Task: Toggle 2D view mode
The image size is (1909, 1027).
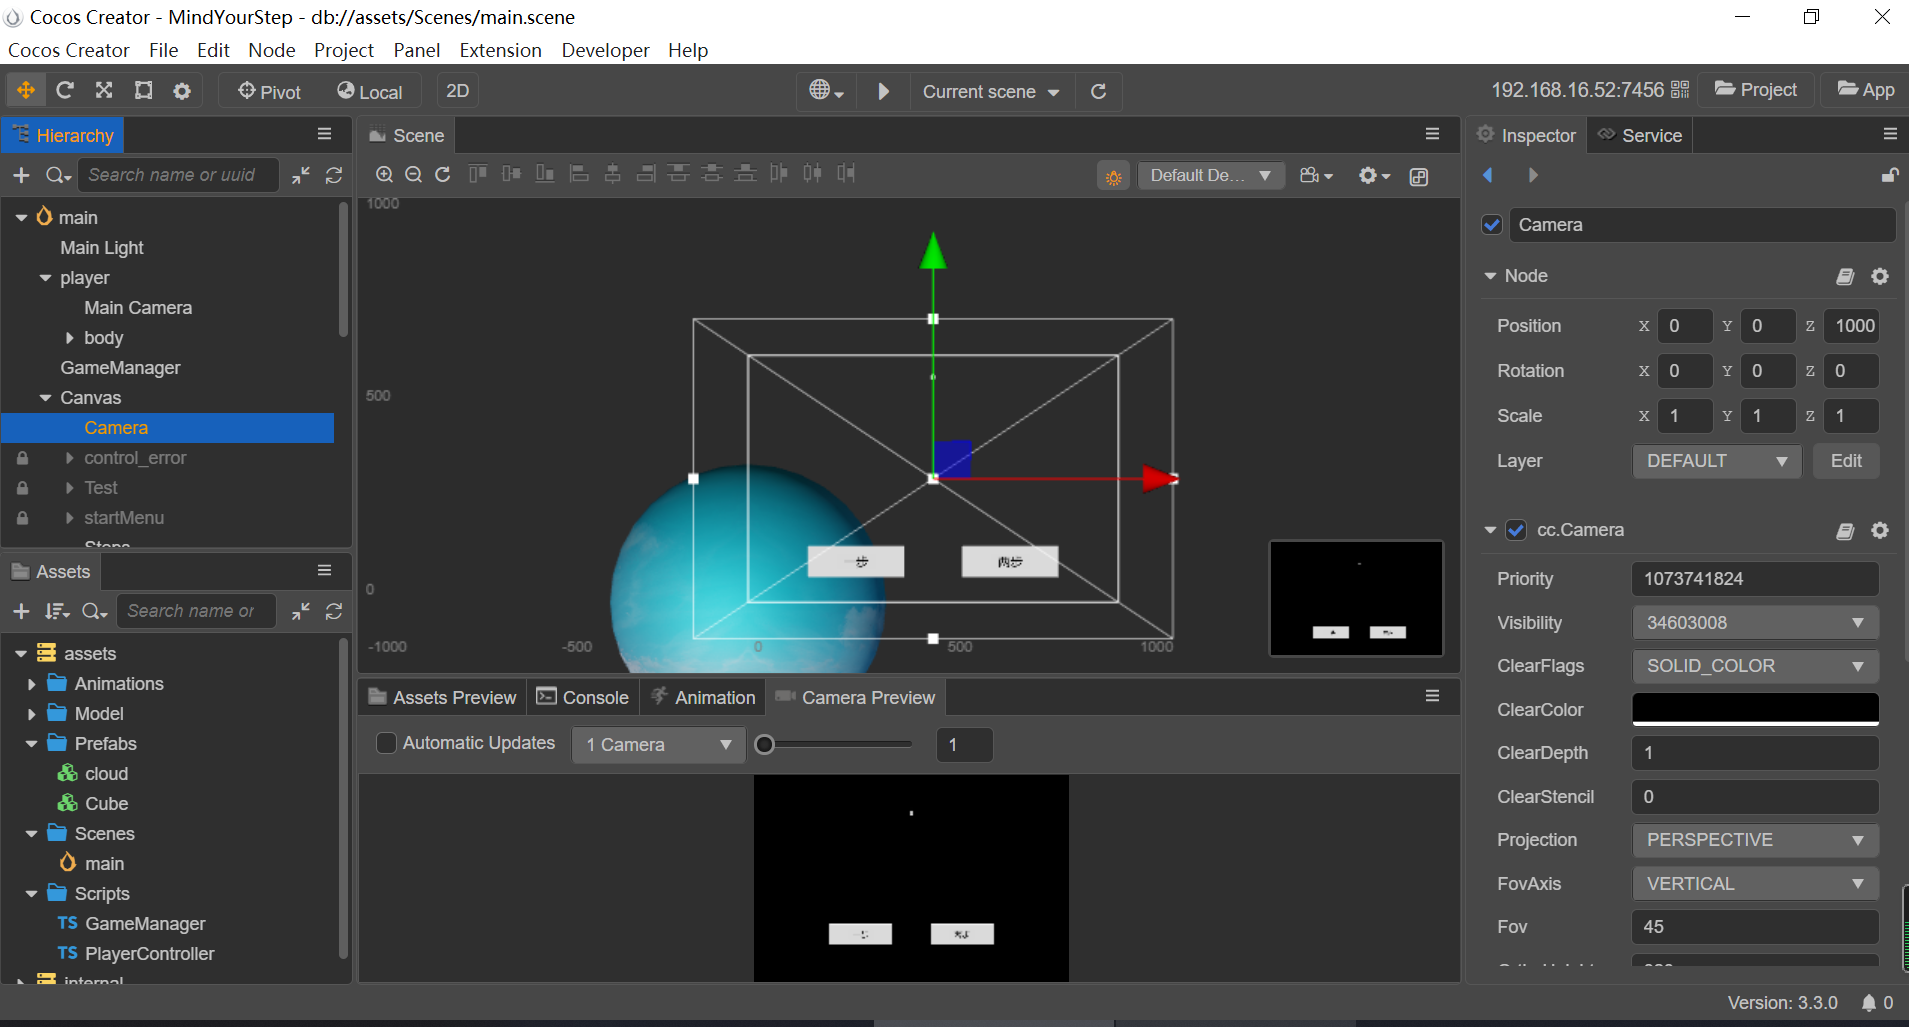Action: [457, 91]
